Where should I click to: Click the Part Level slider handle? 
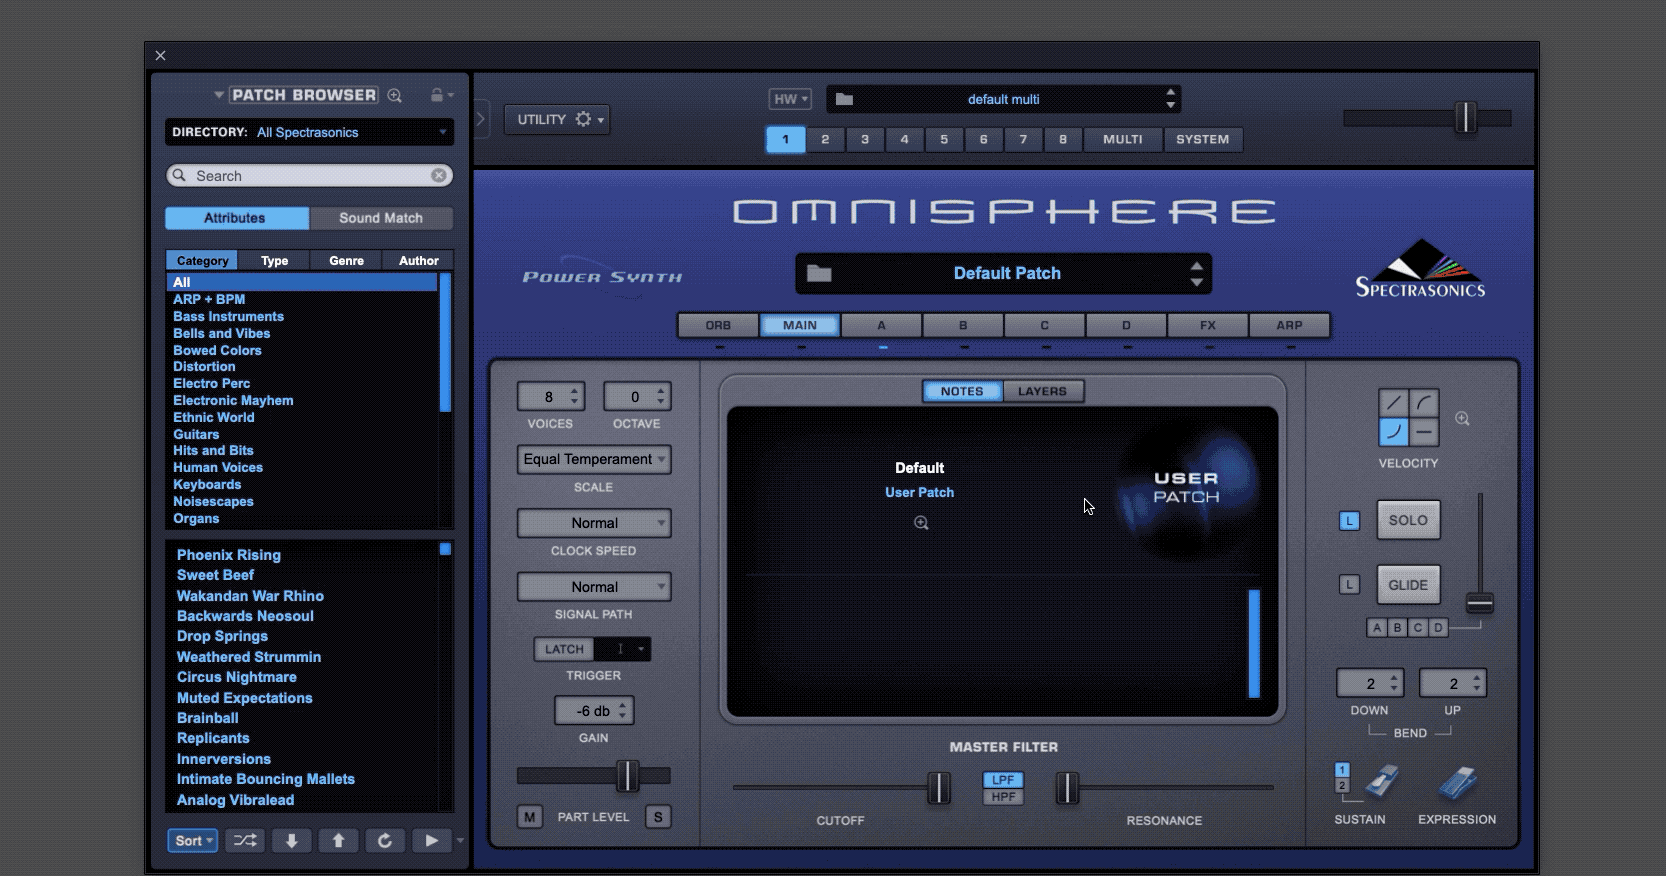[x=627, y=775]
